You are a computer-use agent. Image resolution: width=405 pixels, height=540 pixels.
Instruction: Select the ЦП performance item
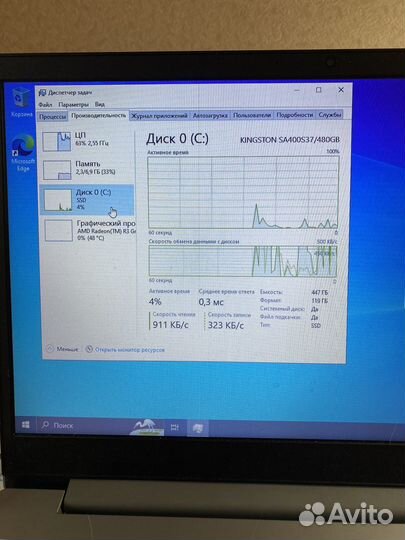click(x=87, y=141)
